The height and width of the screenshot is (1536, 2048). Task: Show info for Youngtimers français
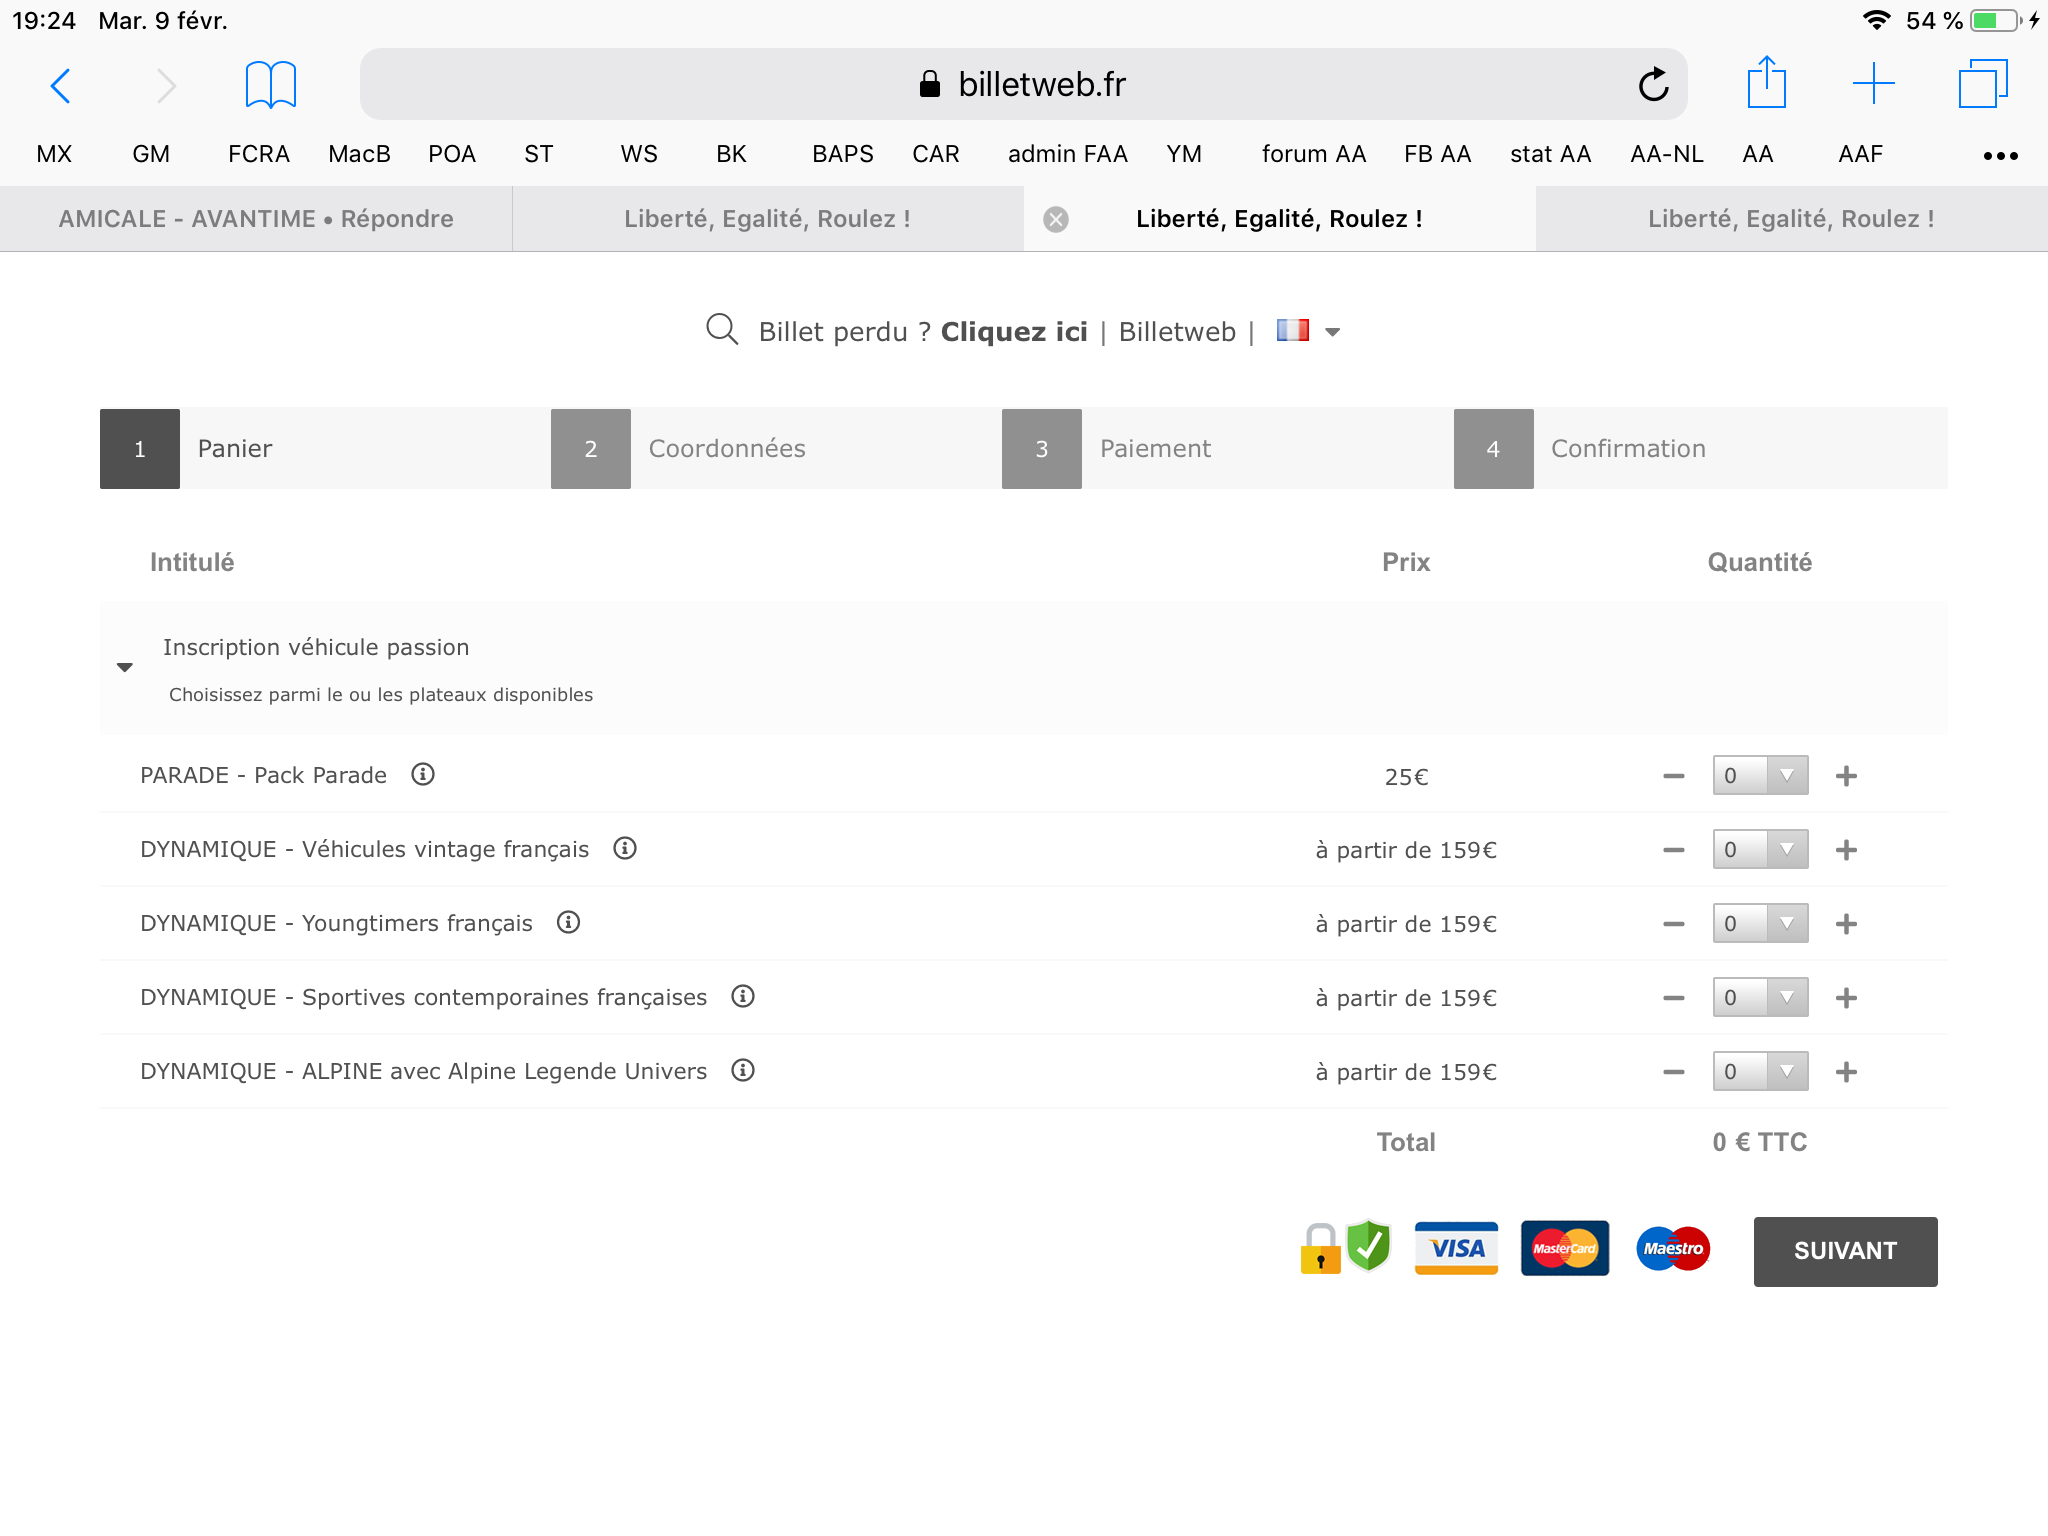568,923
